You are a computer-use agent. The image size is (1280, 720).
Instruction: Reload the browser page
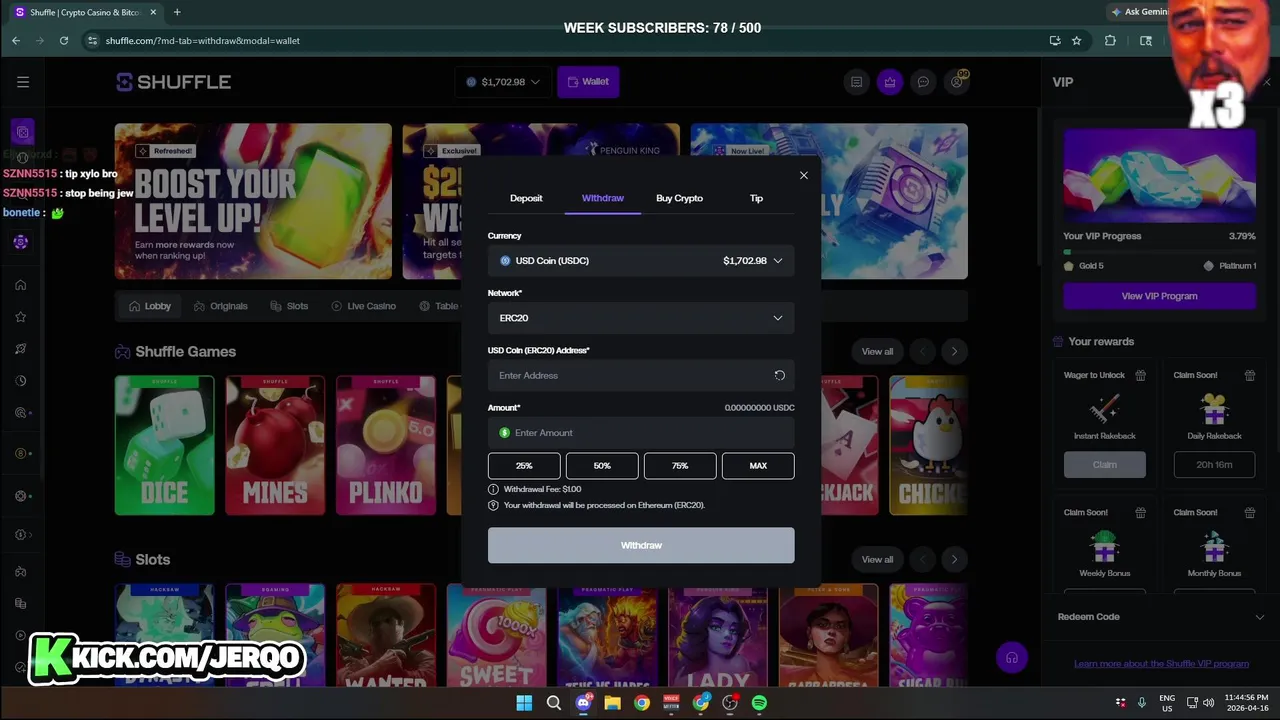tap(64, 40)
